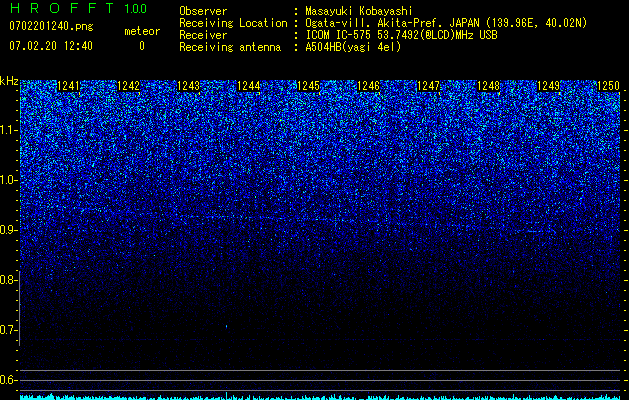Viewport: 629px width, 400px height.
Task: Click the 0.6 kHz axis label
Action: (8, 380)
